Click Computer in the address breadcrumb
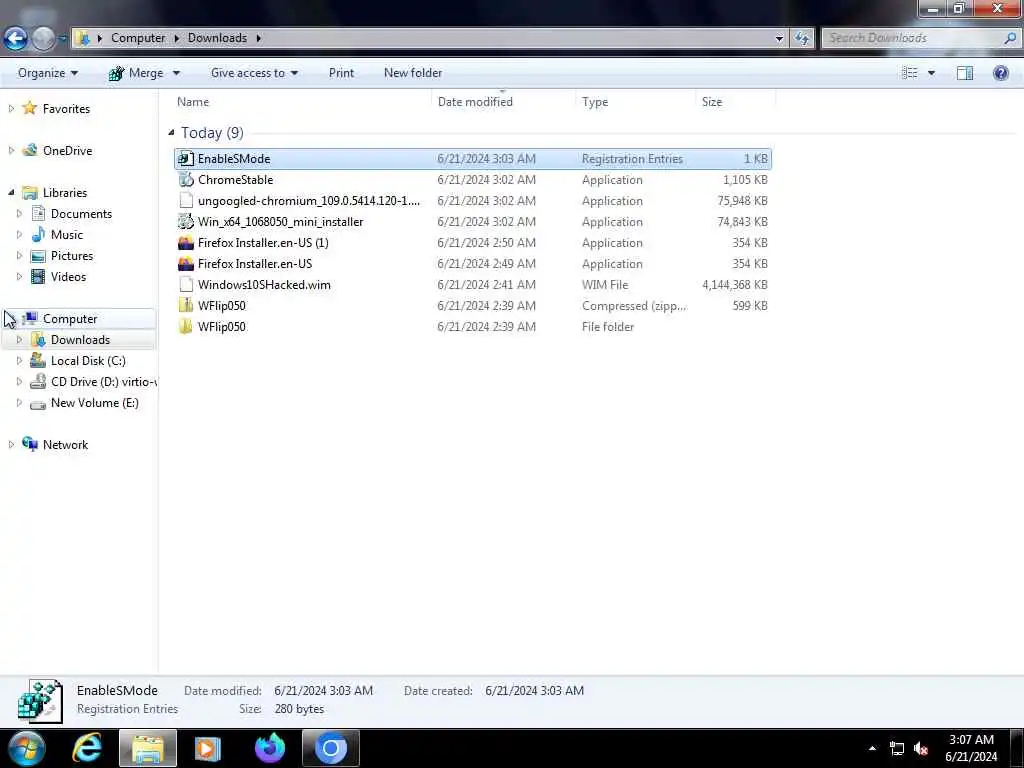The width and height of the screenshot is (1024, 768). 138,38
